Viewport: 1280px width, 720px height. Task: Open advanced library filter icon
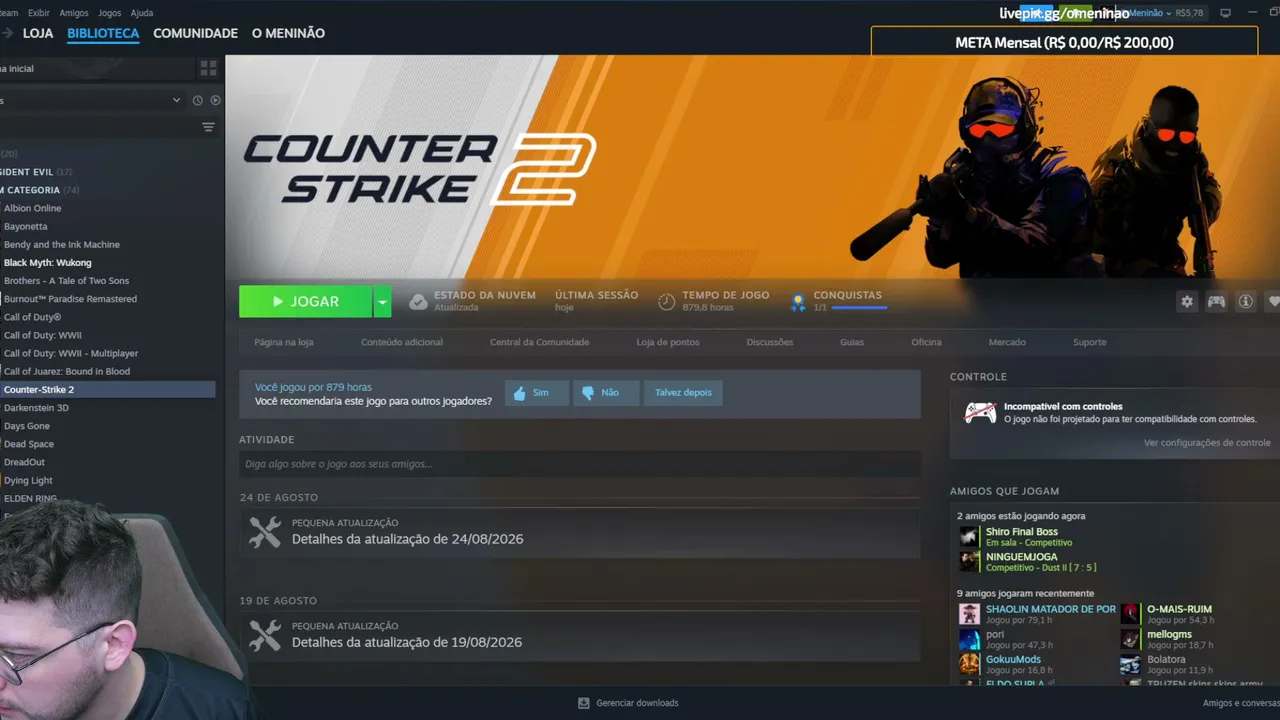point(208,127)
